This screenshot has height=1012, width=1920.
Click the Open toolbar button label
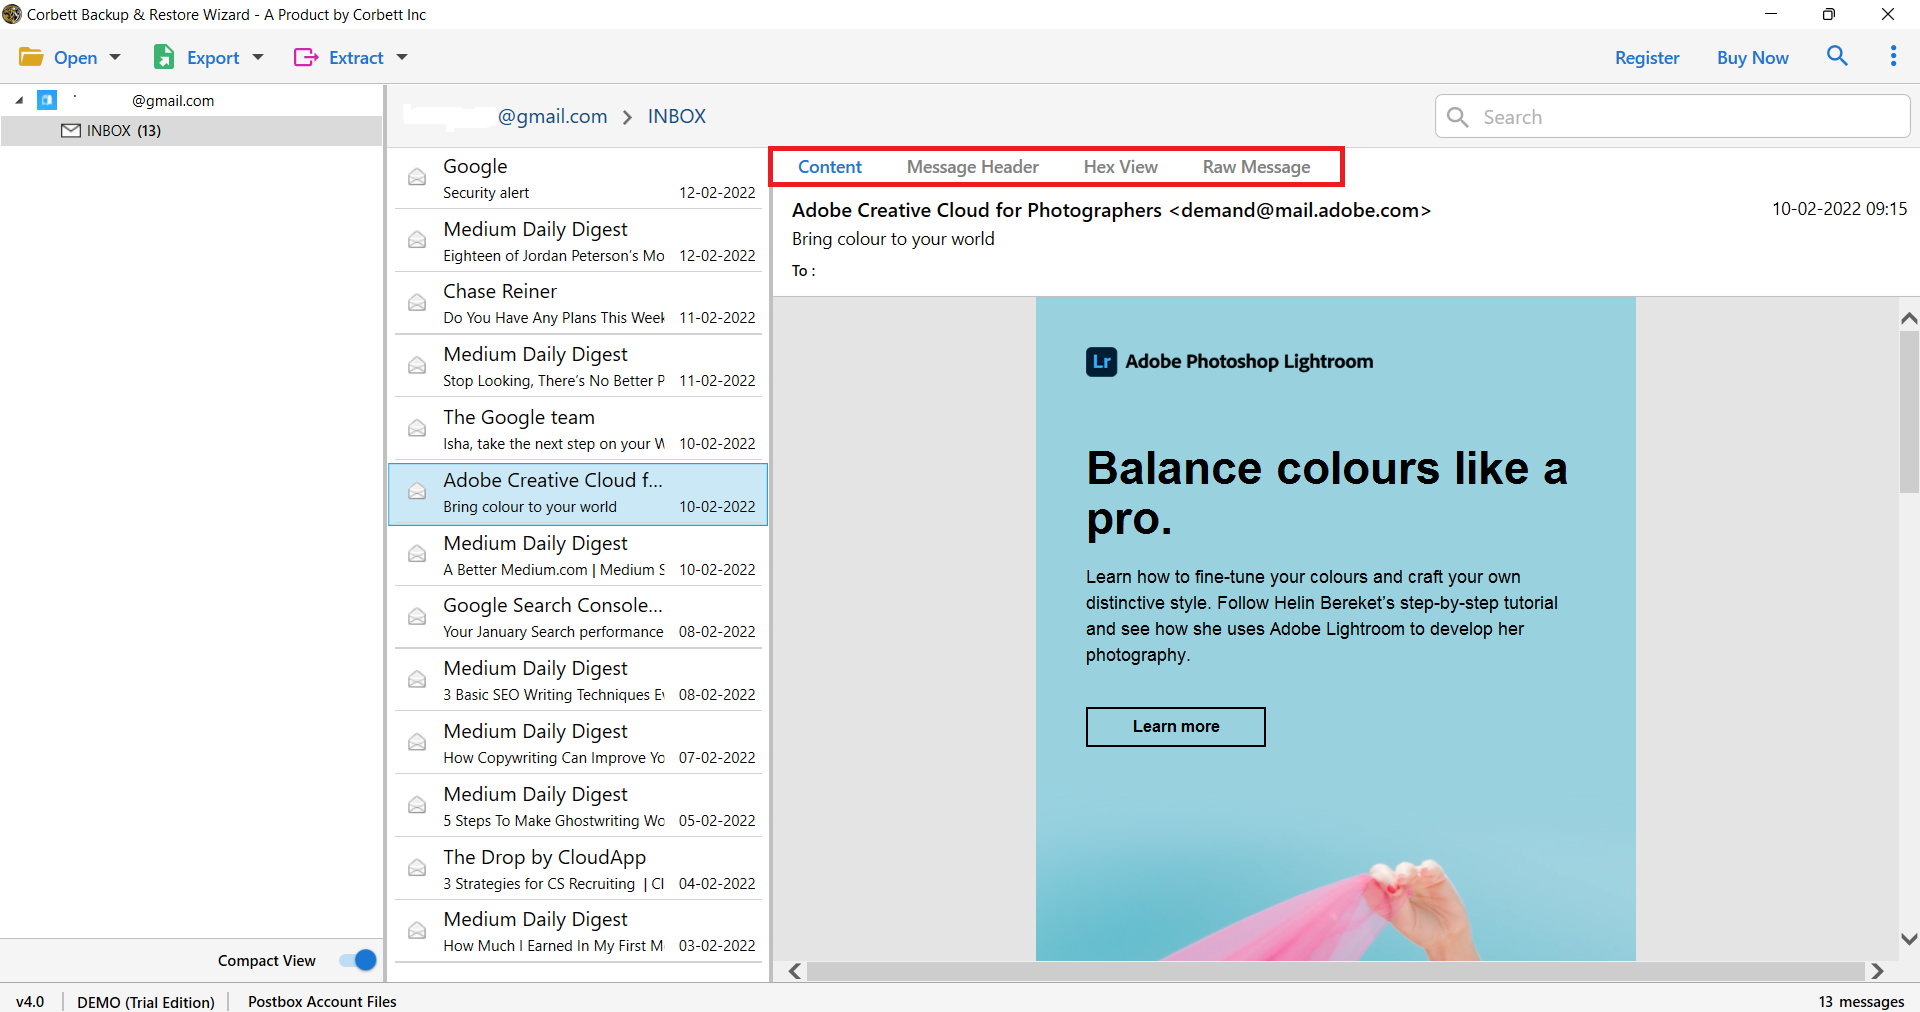[x=75, y=57]
